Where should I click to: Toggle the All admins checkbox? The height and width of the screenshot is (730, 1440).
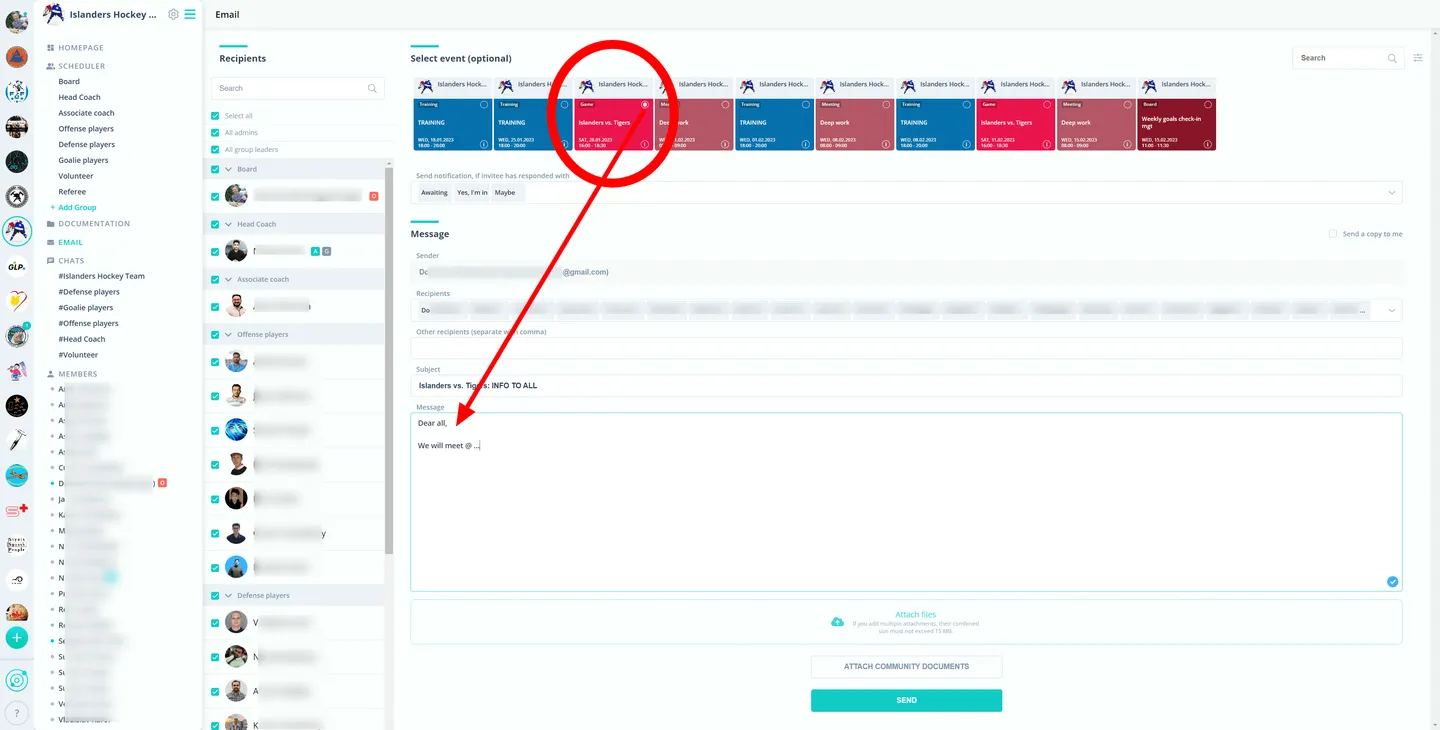[215, 133]
